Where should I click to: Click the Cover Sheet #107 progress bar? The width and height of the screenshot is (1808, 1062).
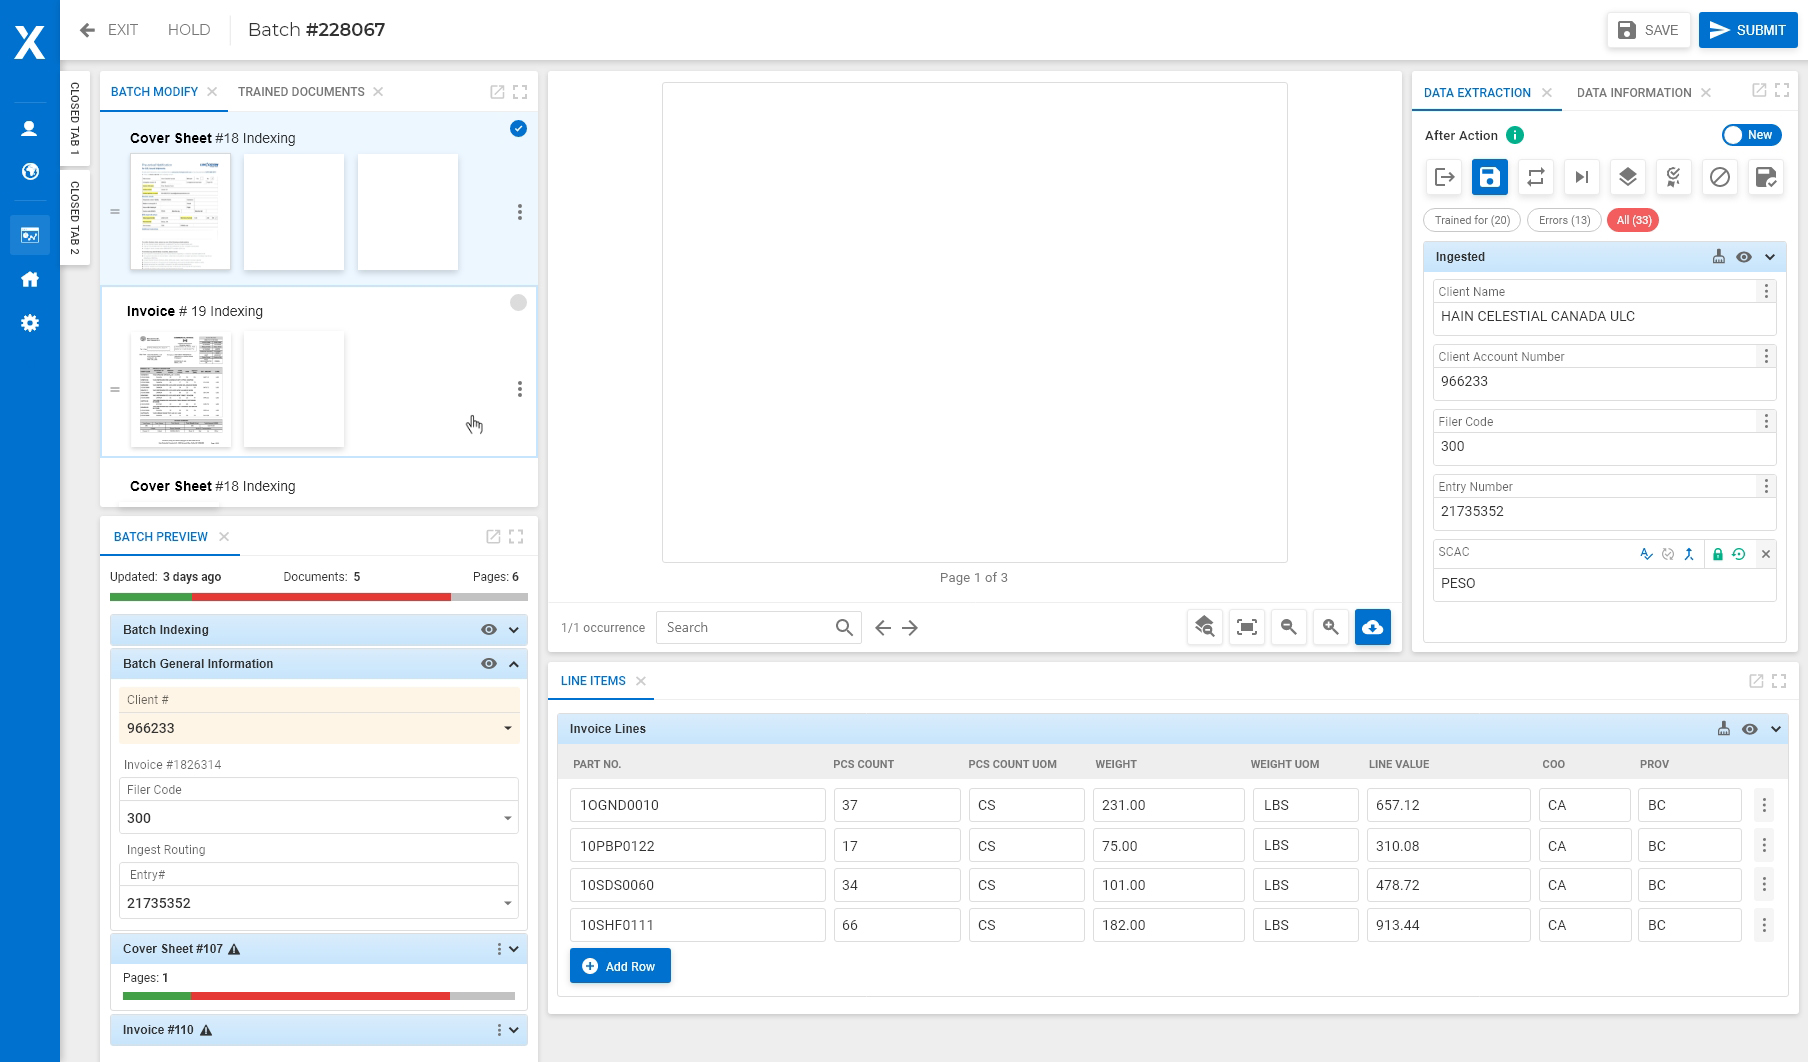click(318, 996)
